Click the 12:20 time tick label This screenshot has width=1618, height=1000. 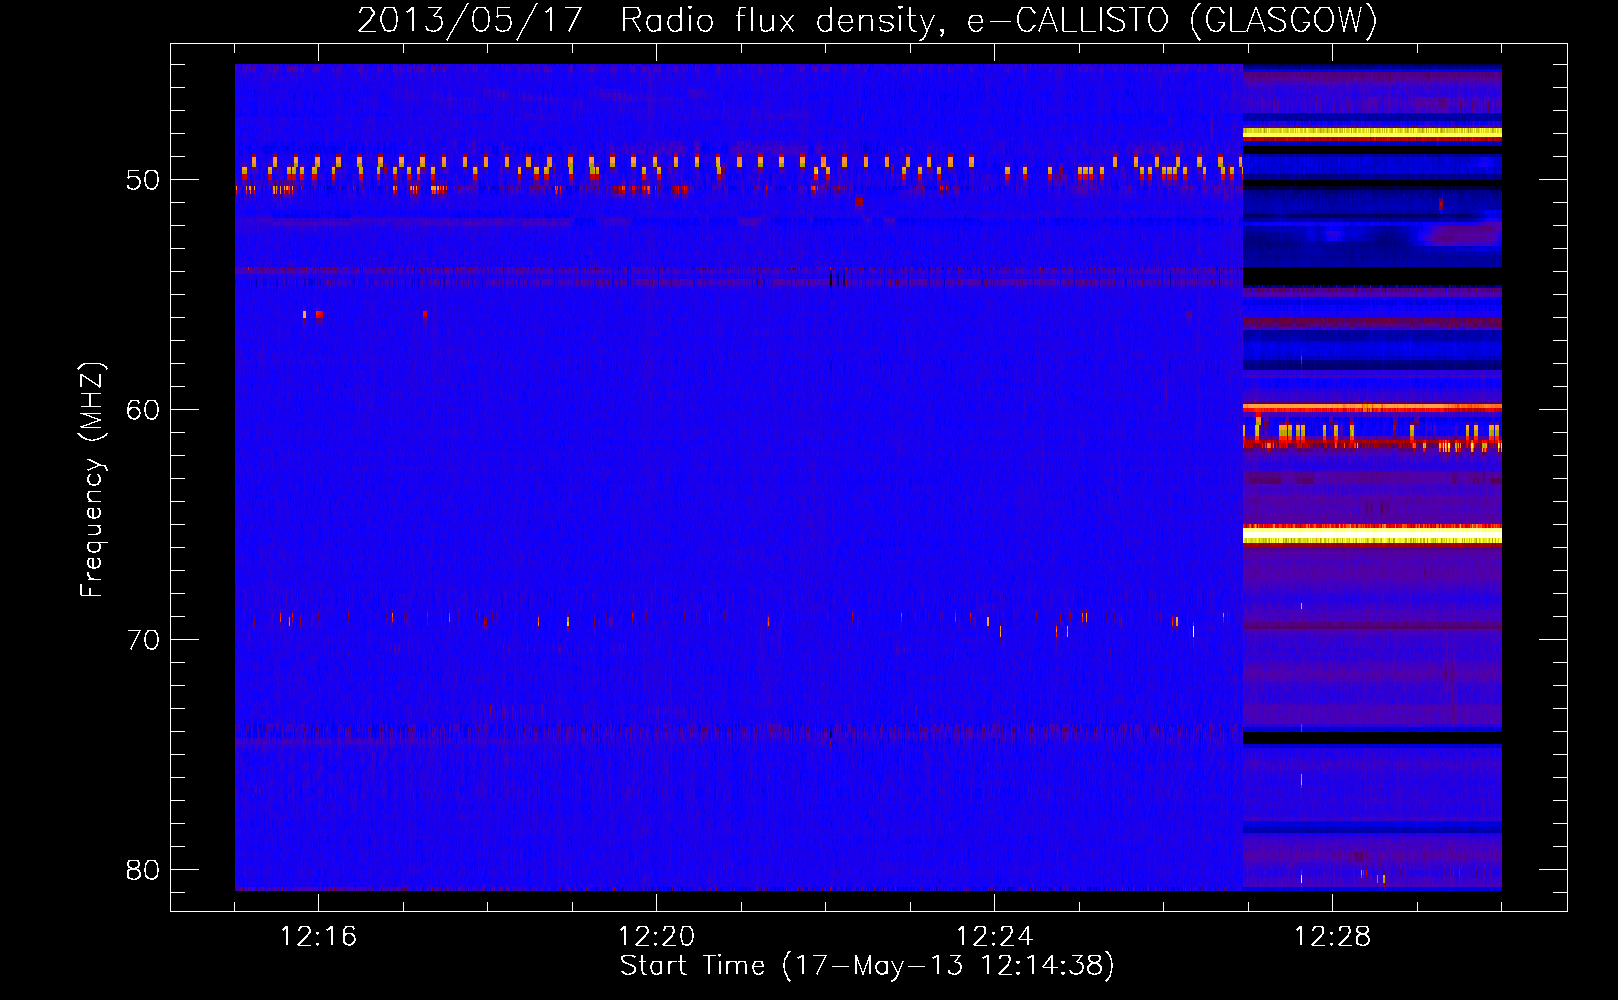tap(656, 937)
